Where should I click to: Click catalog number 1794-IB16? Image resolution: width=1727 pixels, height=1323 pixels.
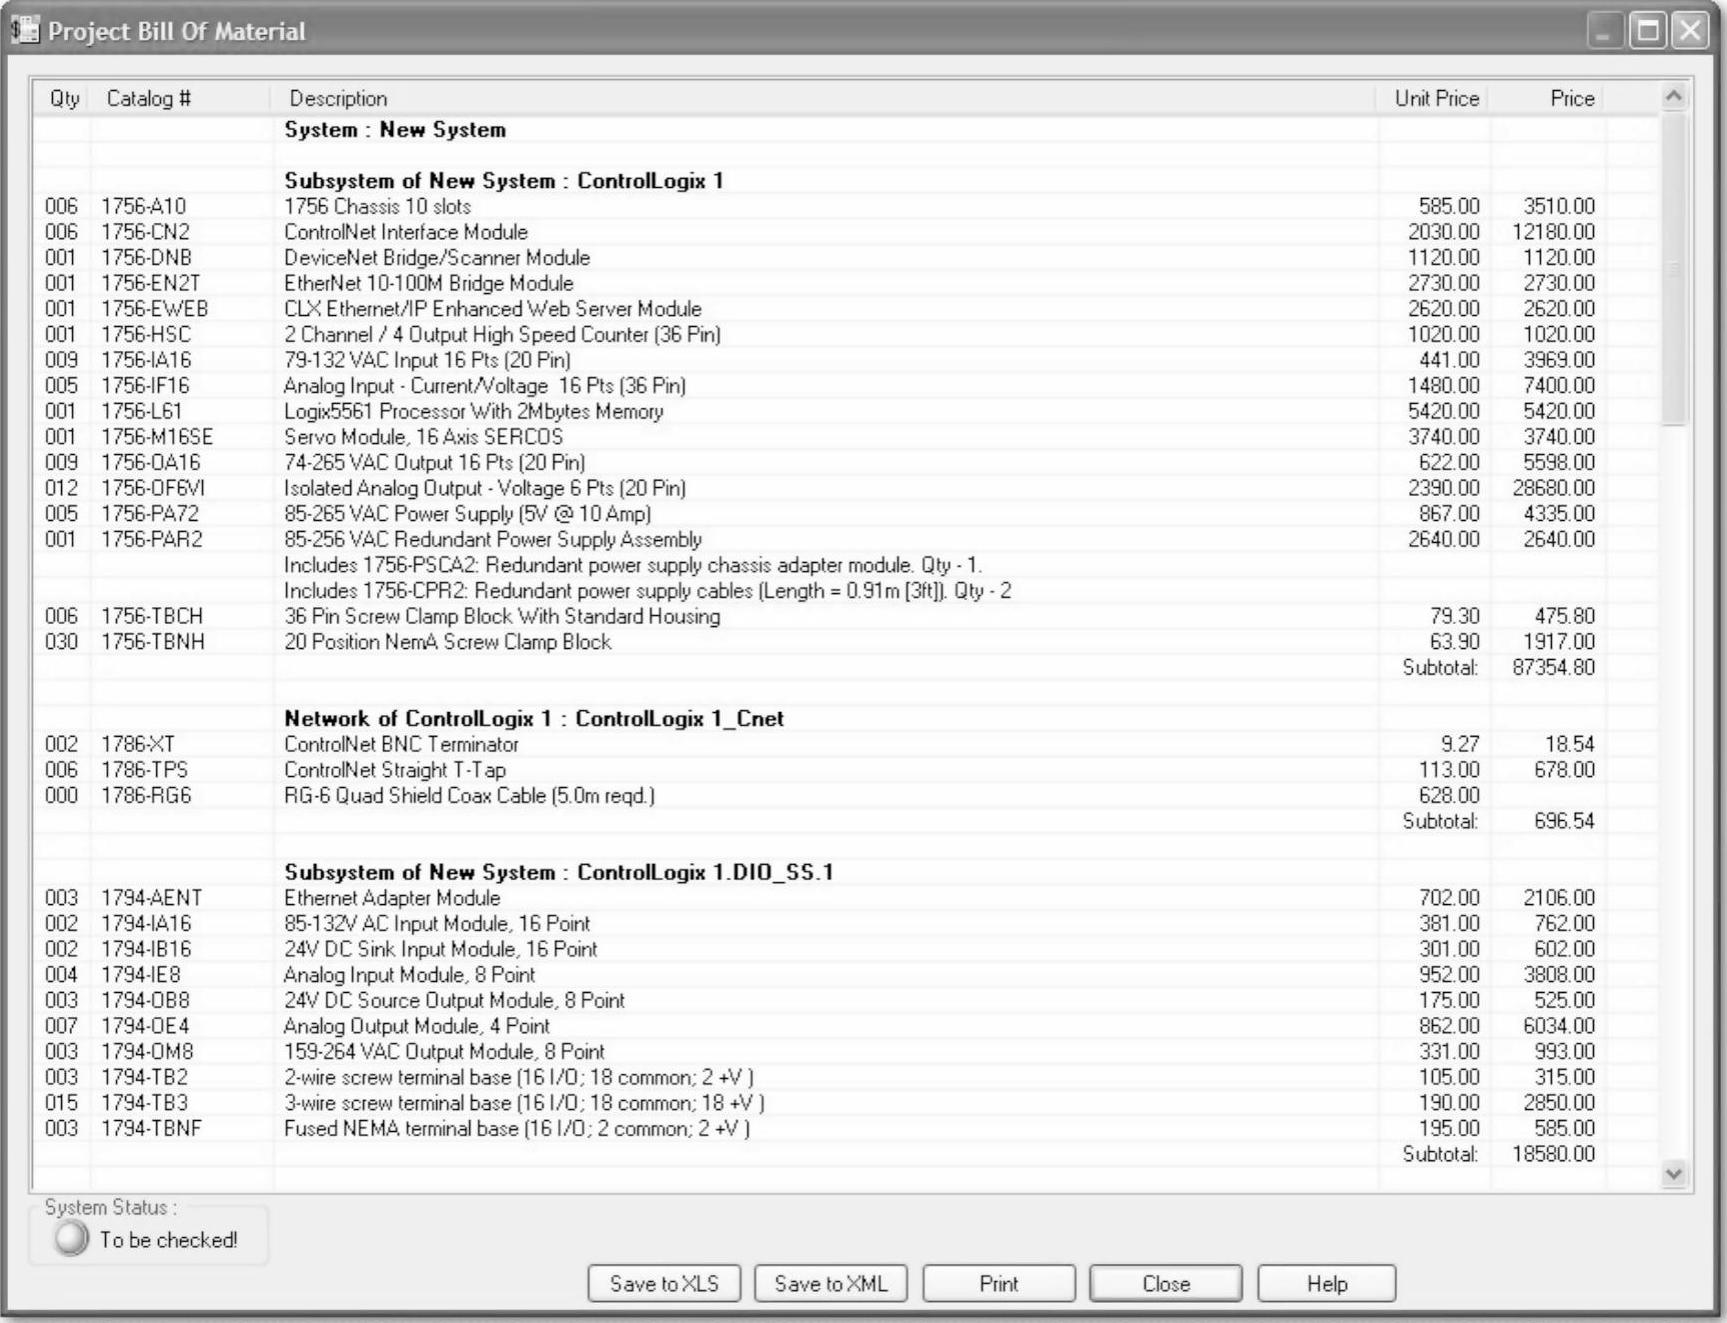[146, 949]
